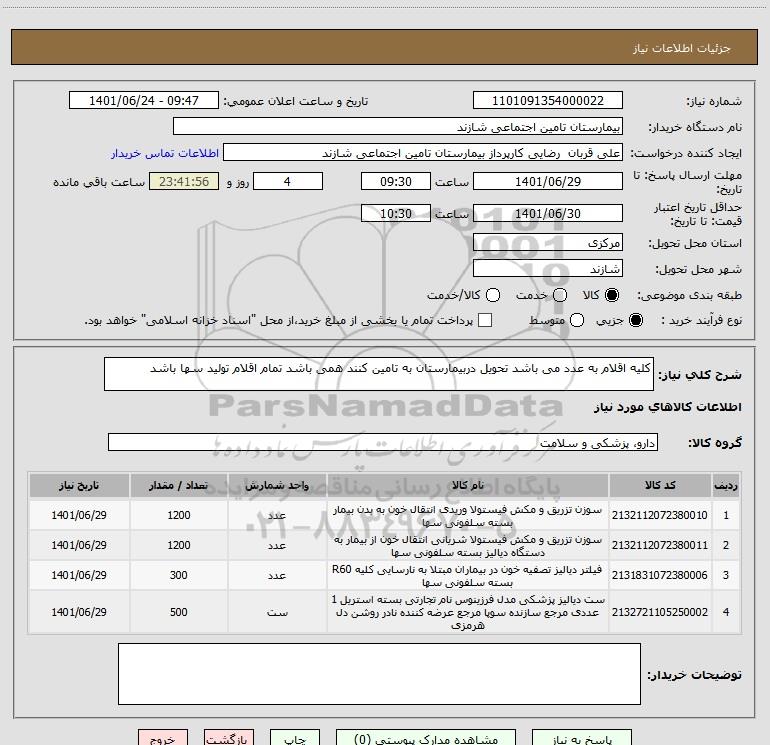Toggle the Islamic treasury payment checkbox

click(485, 320)
